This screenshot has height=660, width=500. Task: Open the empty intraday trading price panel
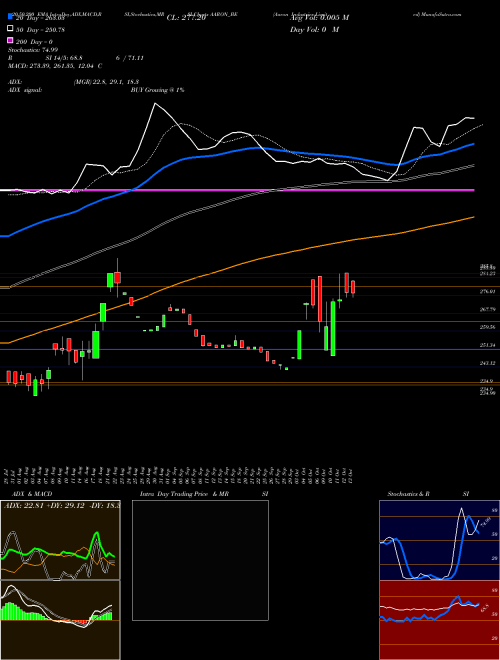[200, 560]
